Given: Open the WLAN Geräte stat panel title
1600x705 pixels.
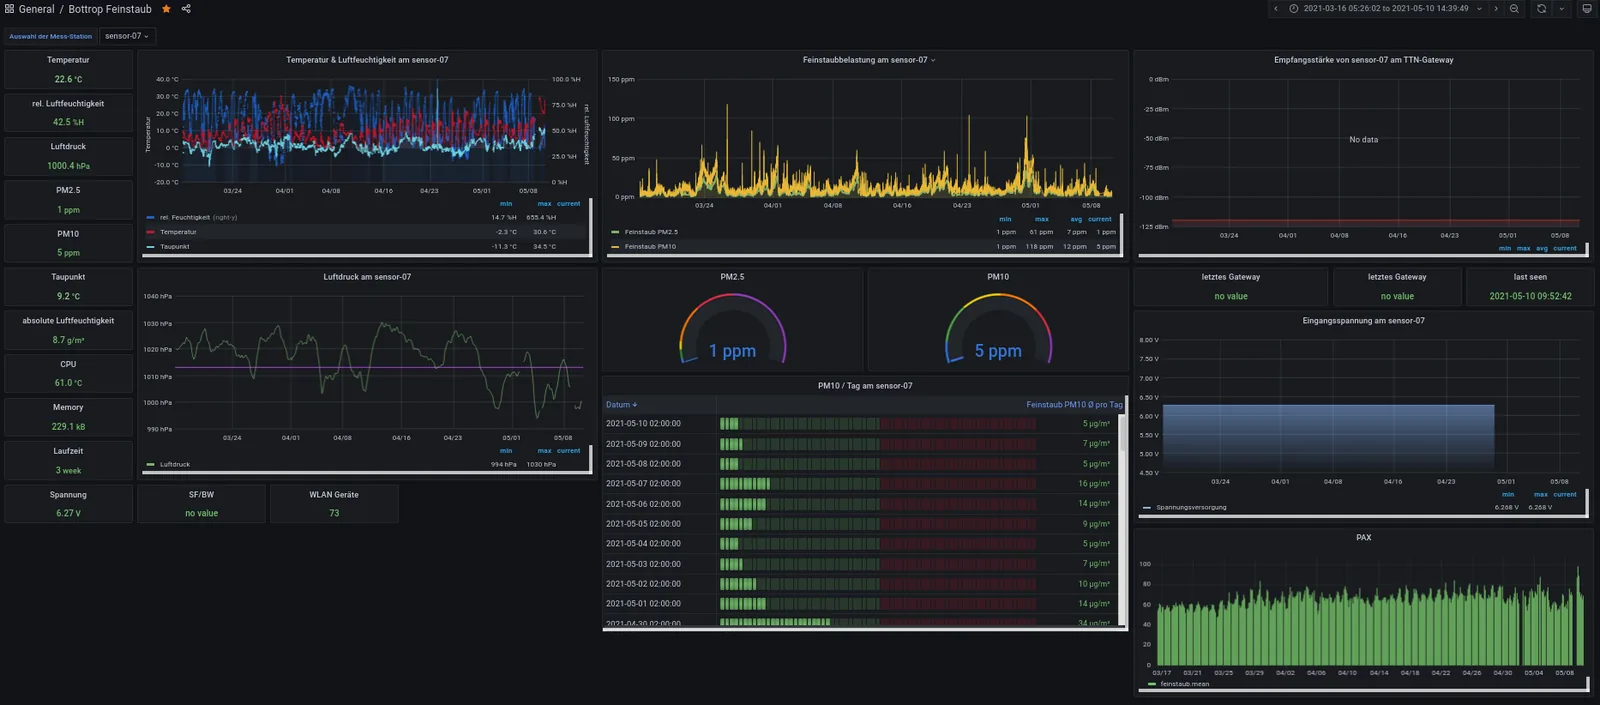Looking at the screenshot, I should (334, 494).
